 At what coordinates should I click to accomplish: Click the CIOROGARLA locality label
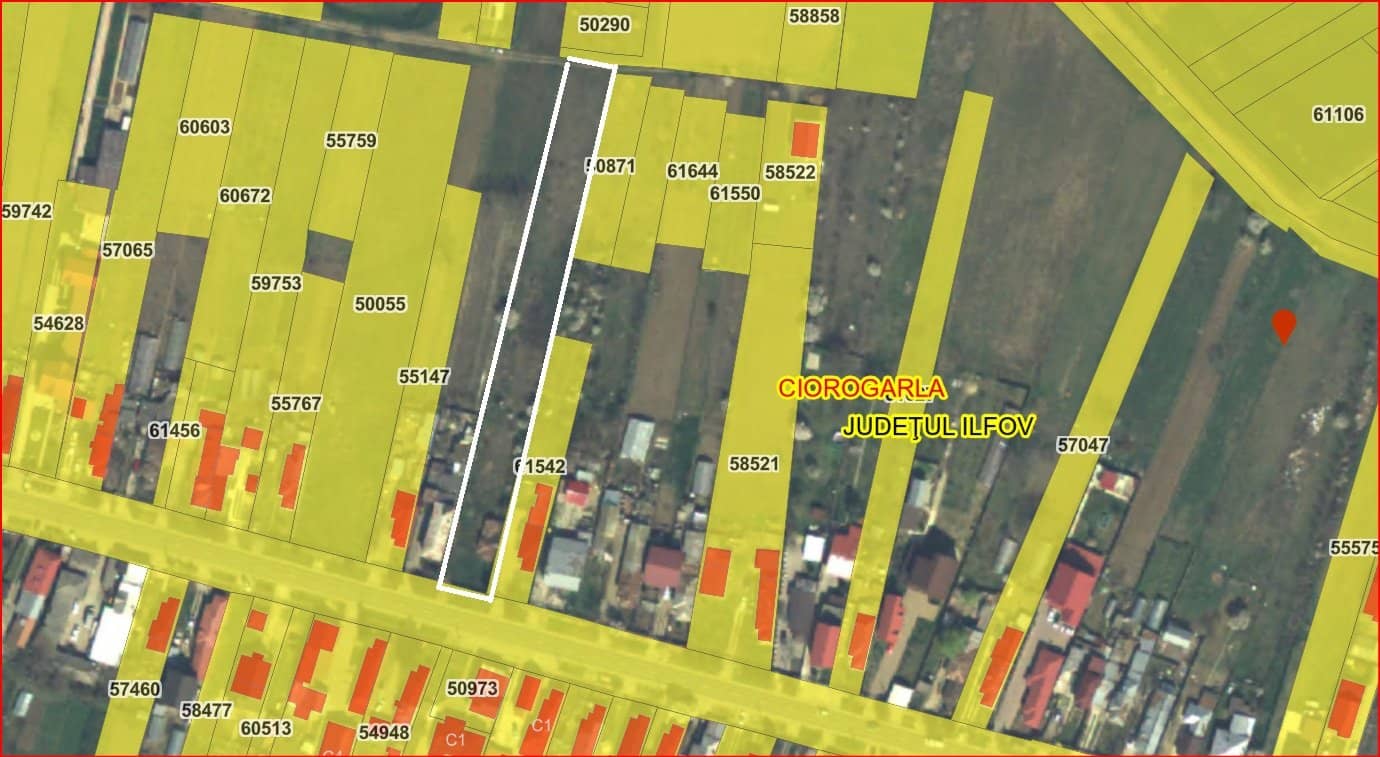(861, 387)
